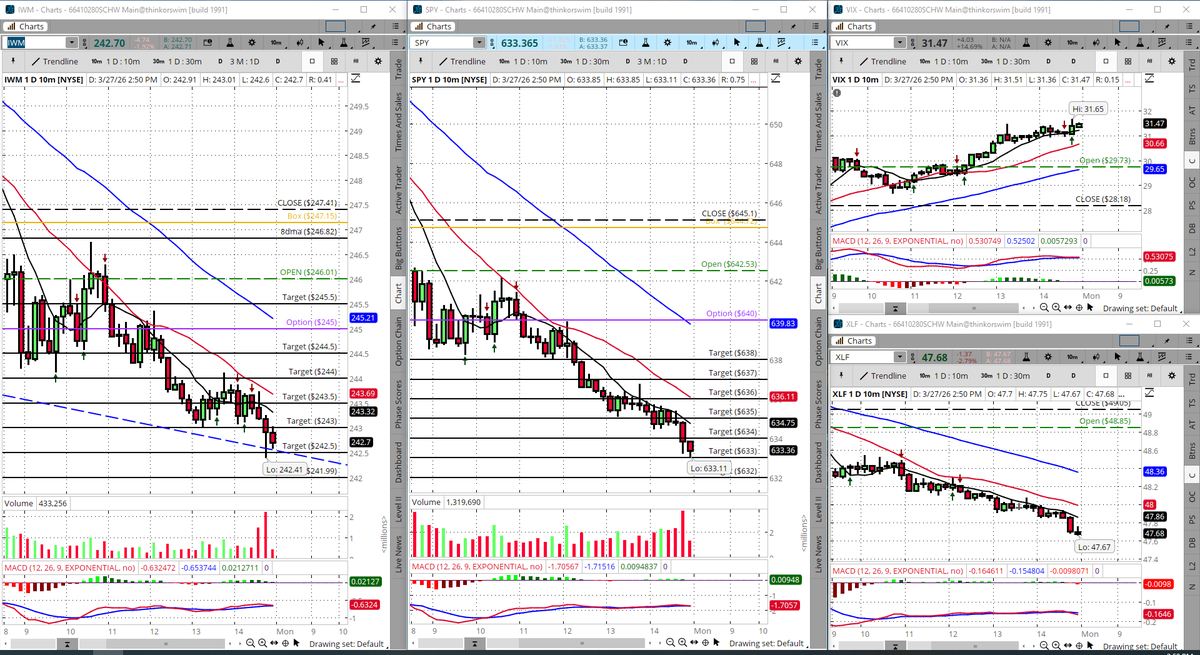Open the 10m aggregation selector in SPY toolbar

pyautogui.click(x=691, y=43)
